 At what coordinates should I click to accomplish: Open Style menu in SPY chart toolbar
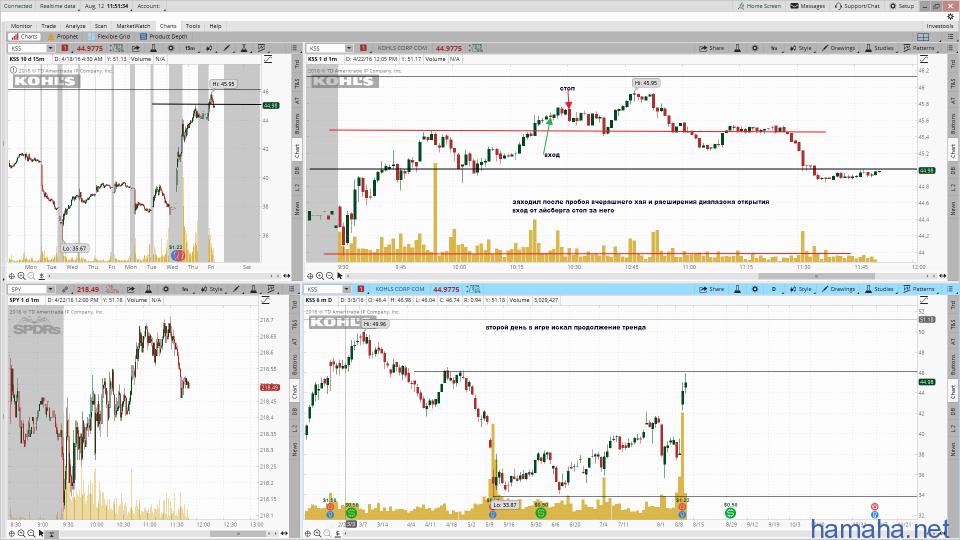tap(212, 289)
